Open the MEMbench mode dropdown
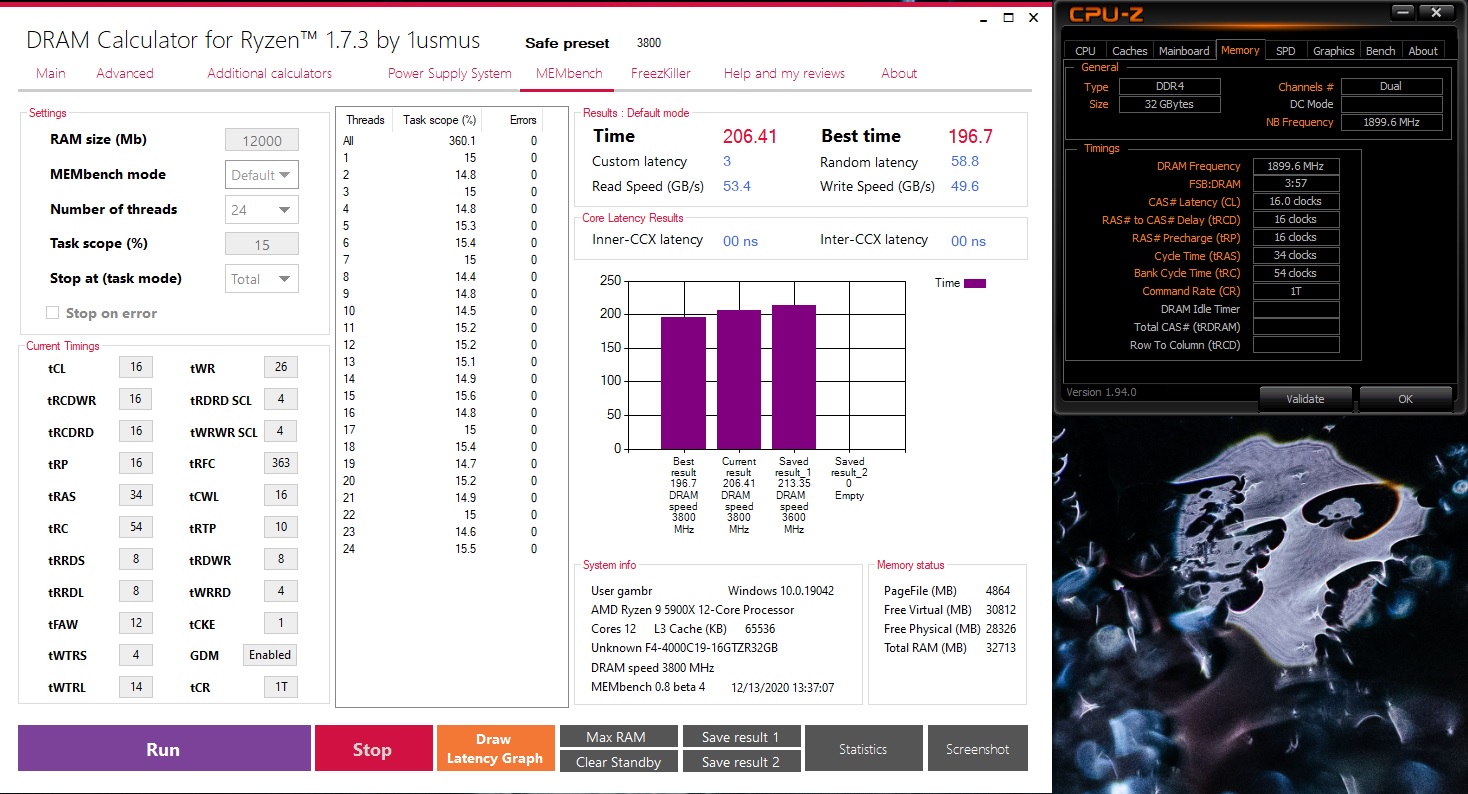This screenshot has height=794, width=1468. coord(262,175)
